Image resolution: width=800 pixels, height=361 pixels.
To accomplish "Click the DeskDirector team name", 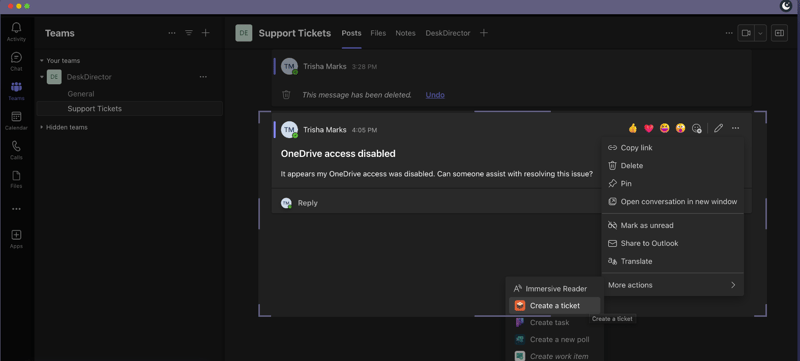I will (89, 77).
